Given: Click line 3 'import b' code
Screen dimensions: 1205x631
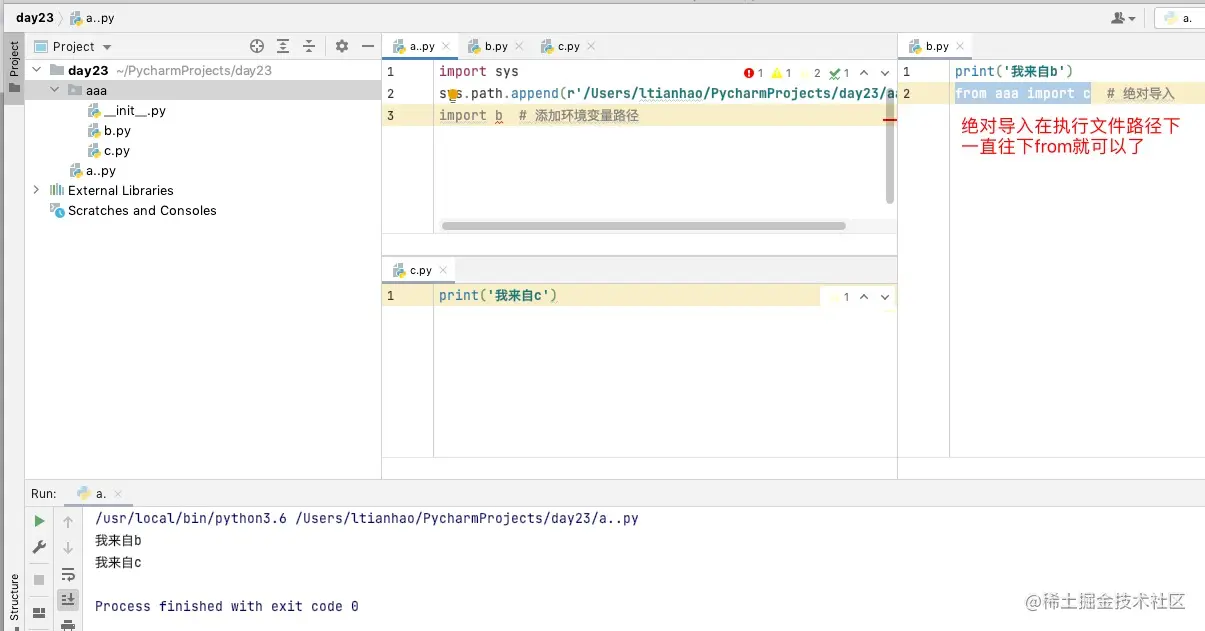Looking at the screenshot, I should click(470, 116).
